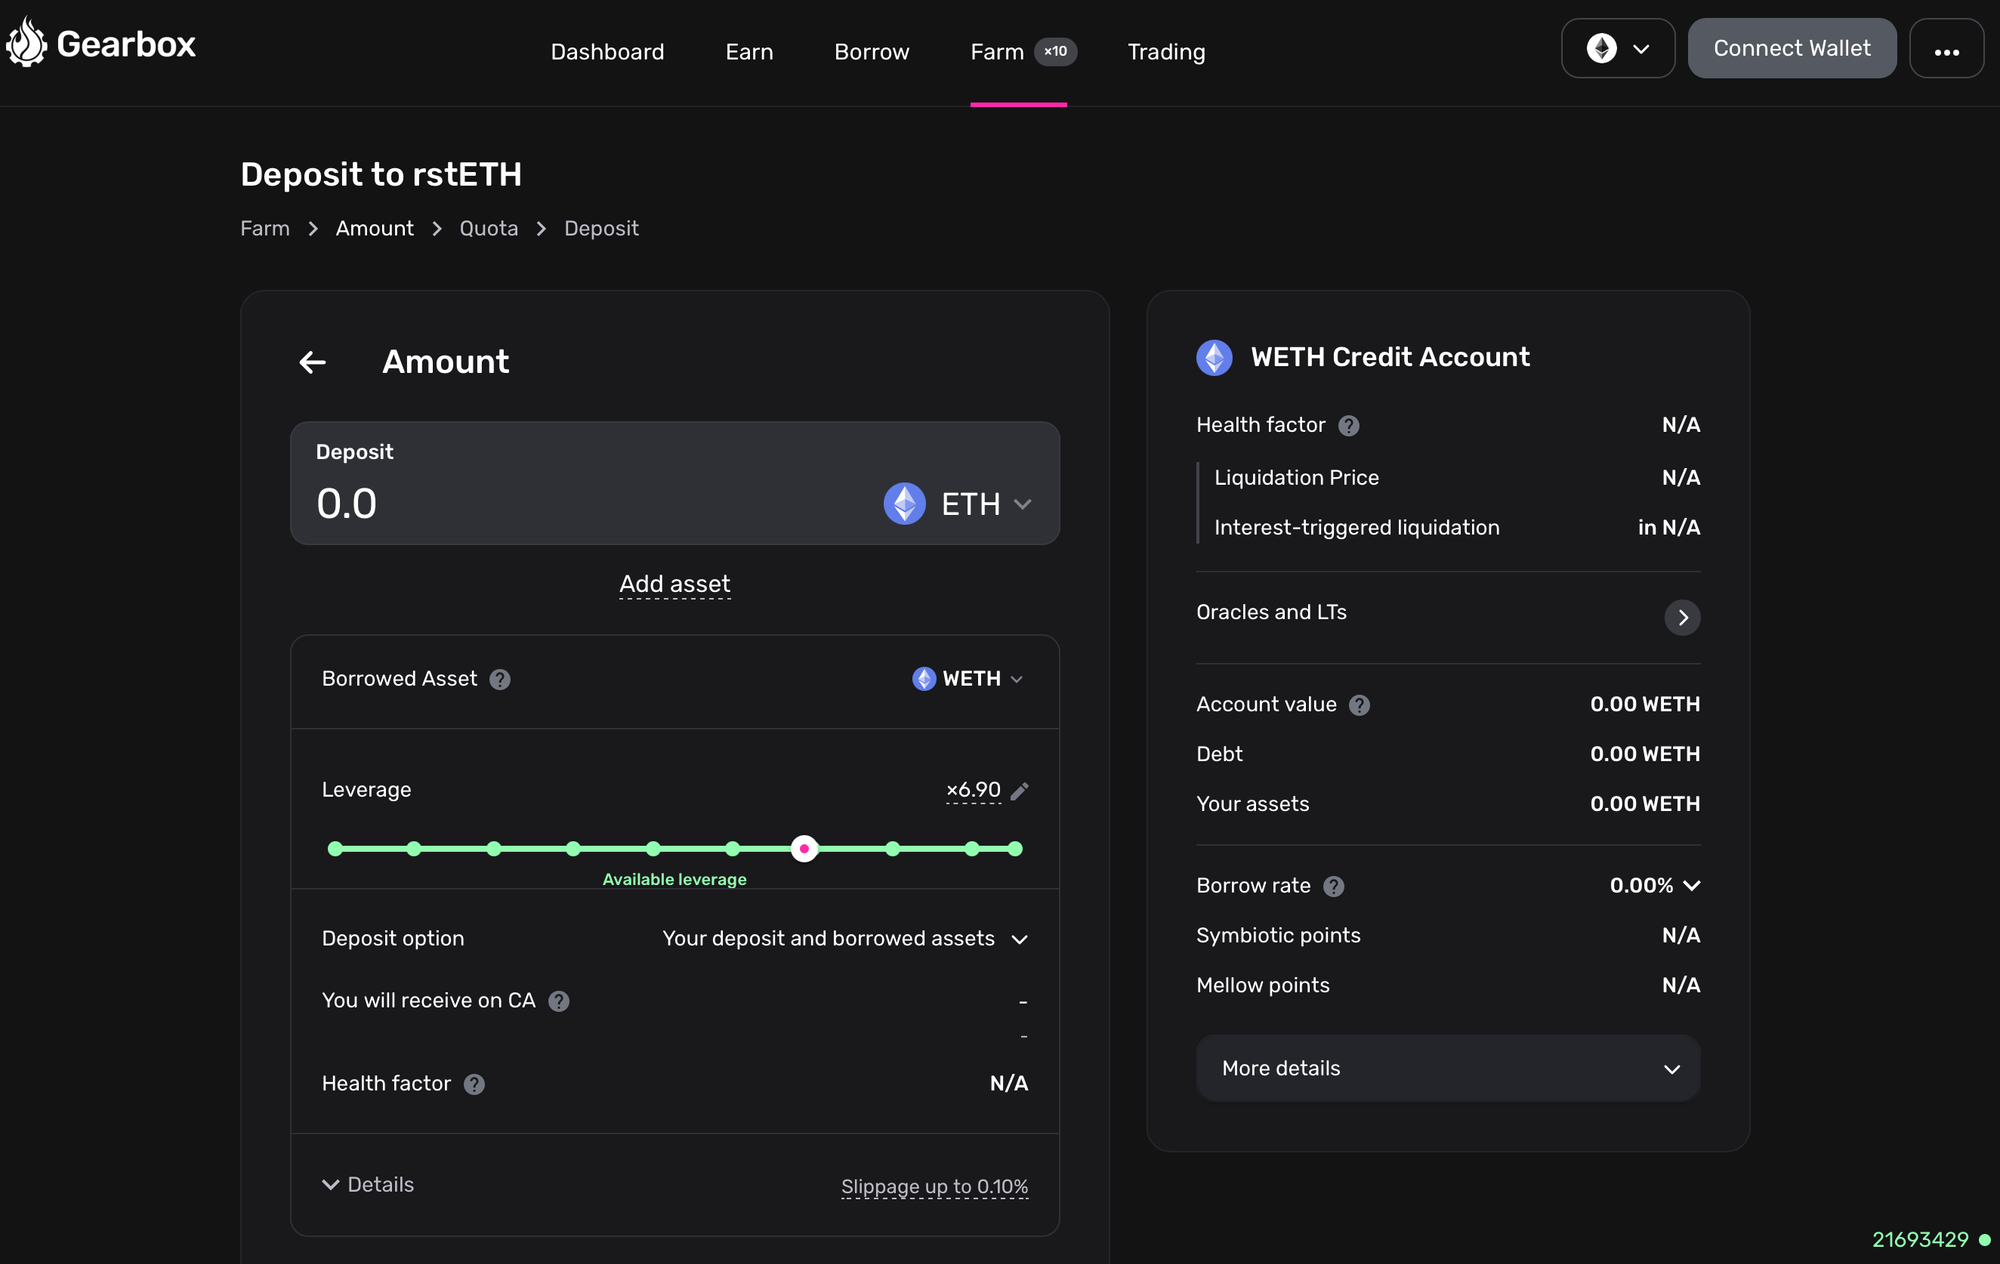Viewport: 2000px width, 1264px height.
Task: Click the 'You will receive on CA' help icon
Action: [559, 1001]
